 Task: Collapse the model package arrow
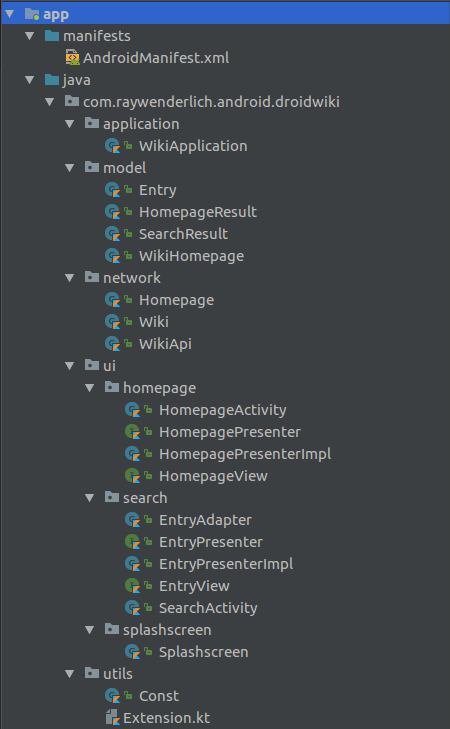70,168
